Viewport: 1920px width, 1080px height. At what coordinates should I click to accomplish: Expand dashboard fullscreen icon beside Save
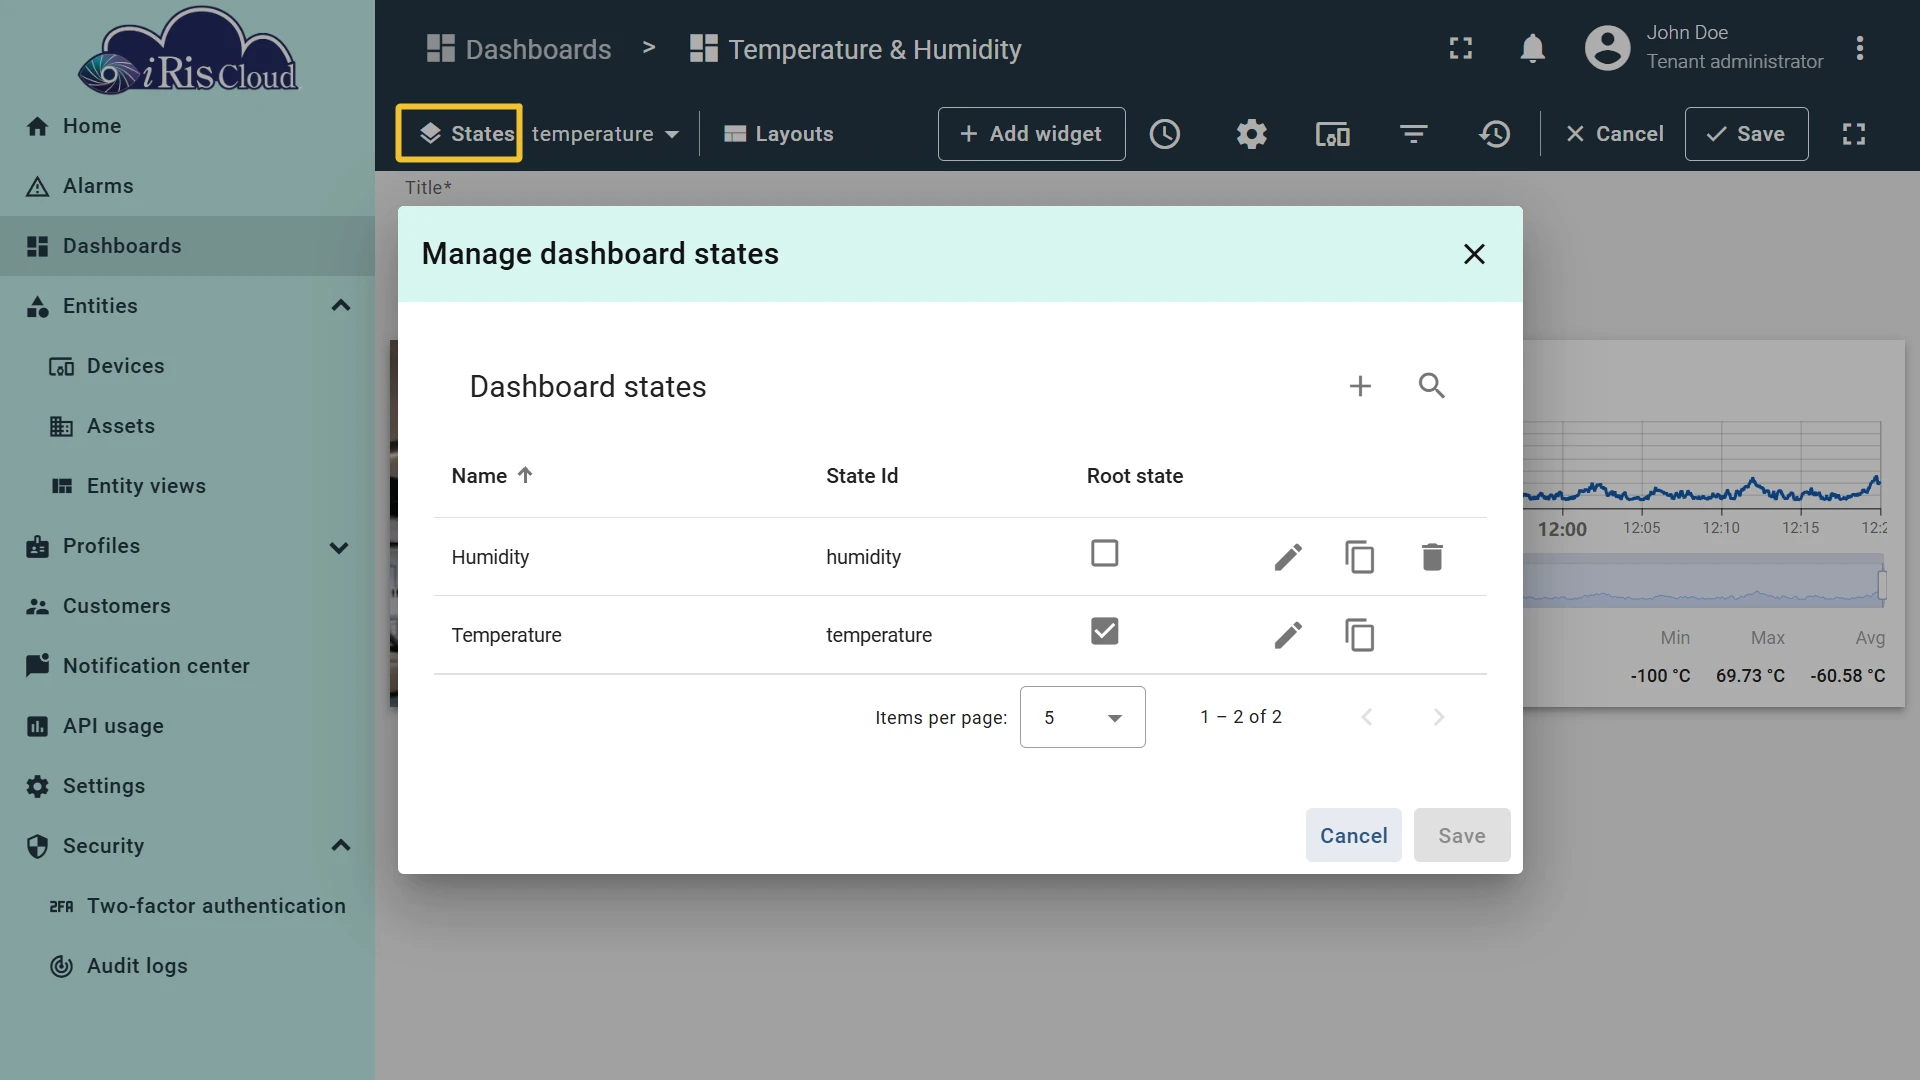(1854, 134)
